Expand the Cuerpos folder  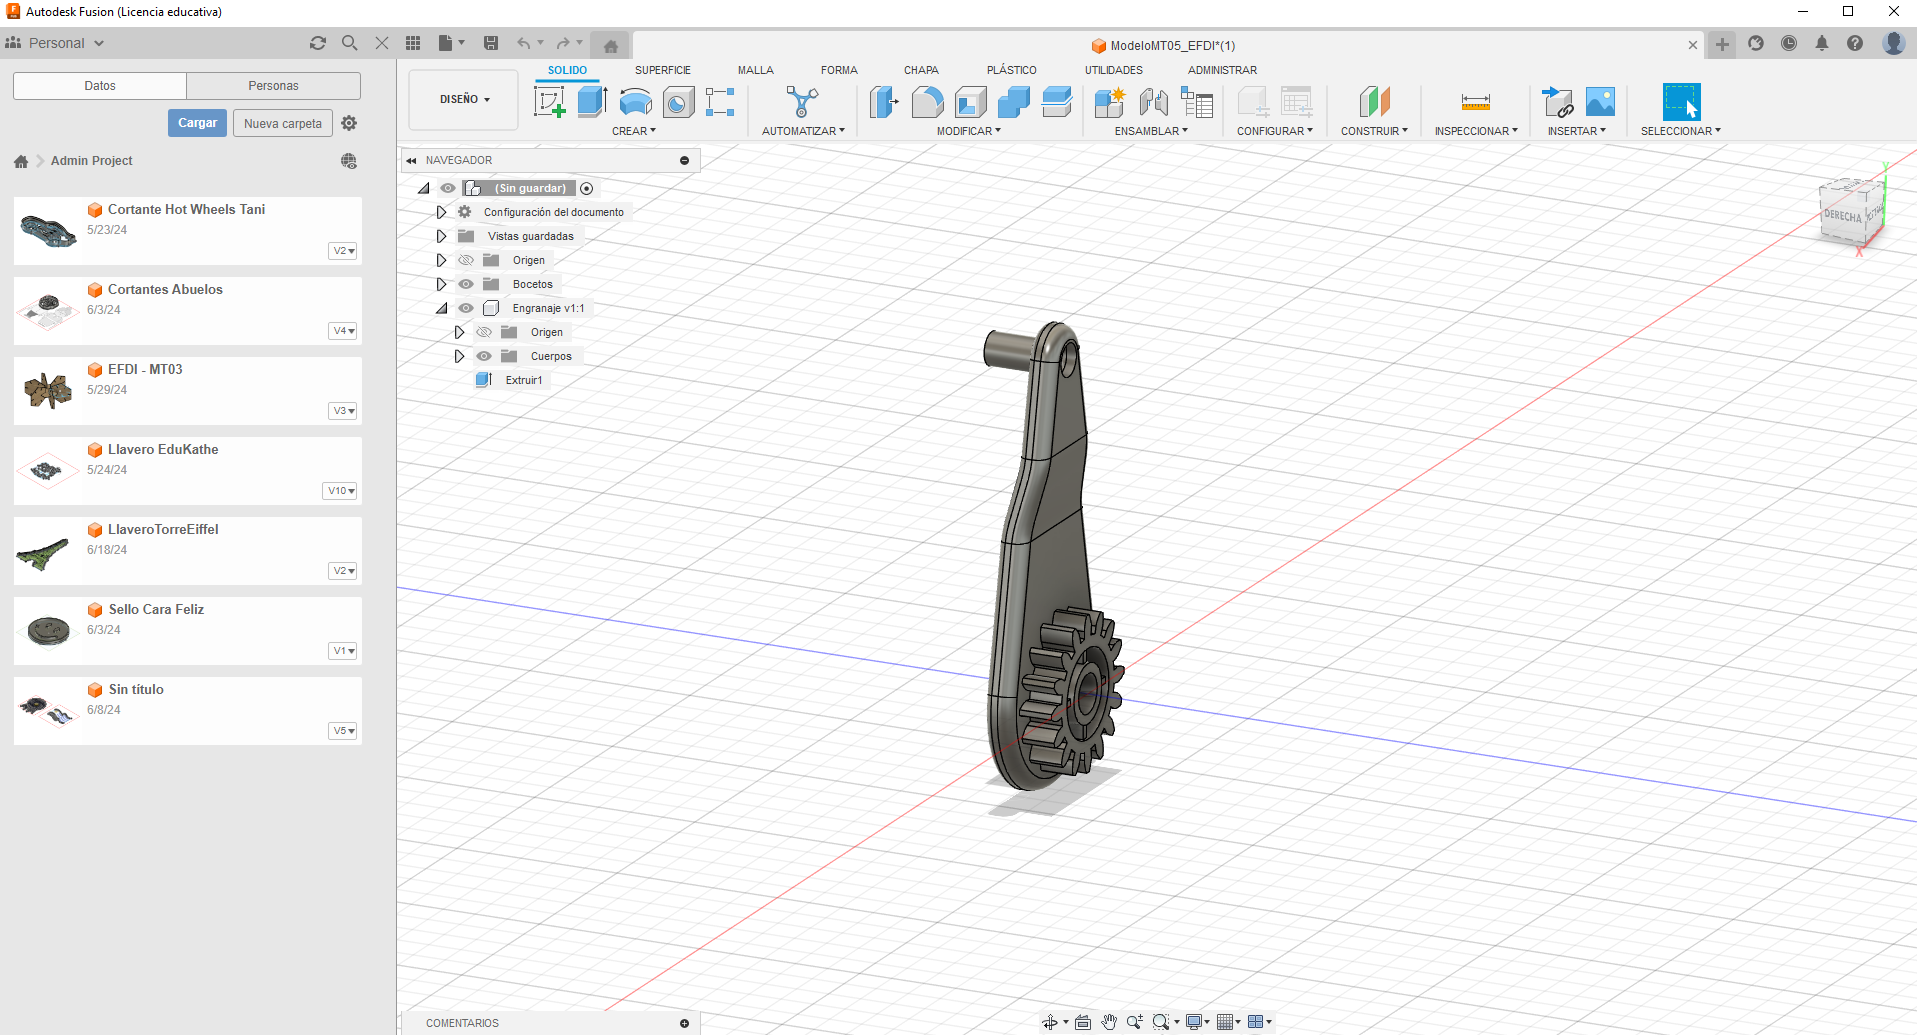click(x=459, y=356)
